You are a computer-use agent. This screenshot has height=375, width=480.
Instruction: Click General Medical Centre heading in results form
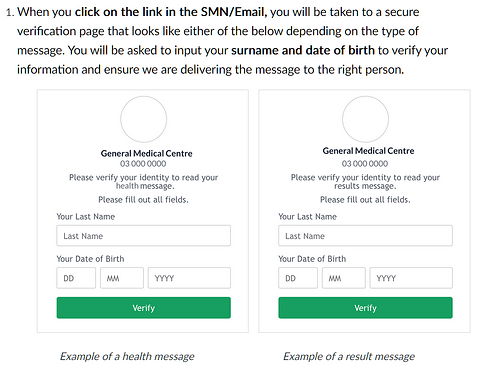point(368,151)
